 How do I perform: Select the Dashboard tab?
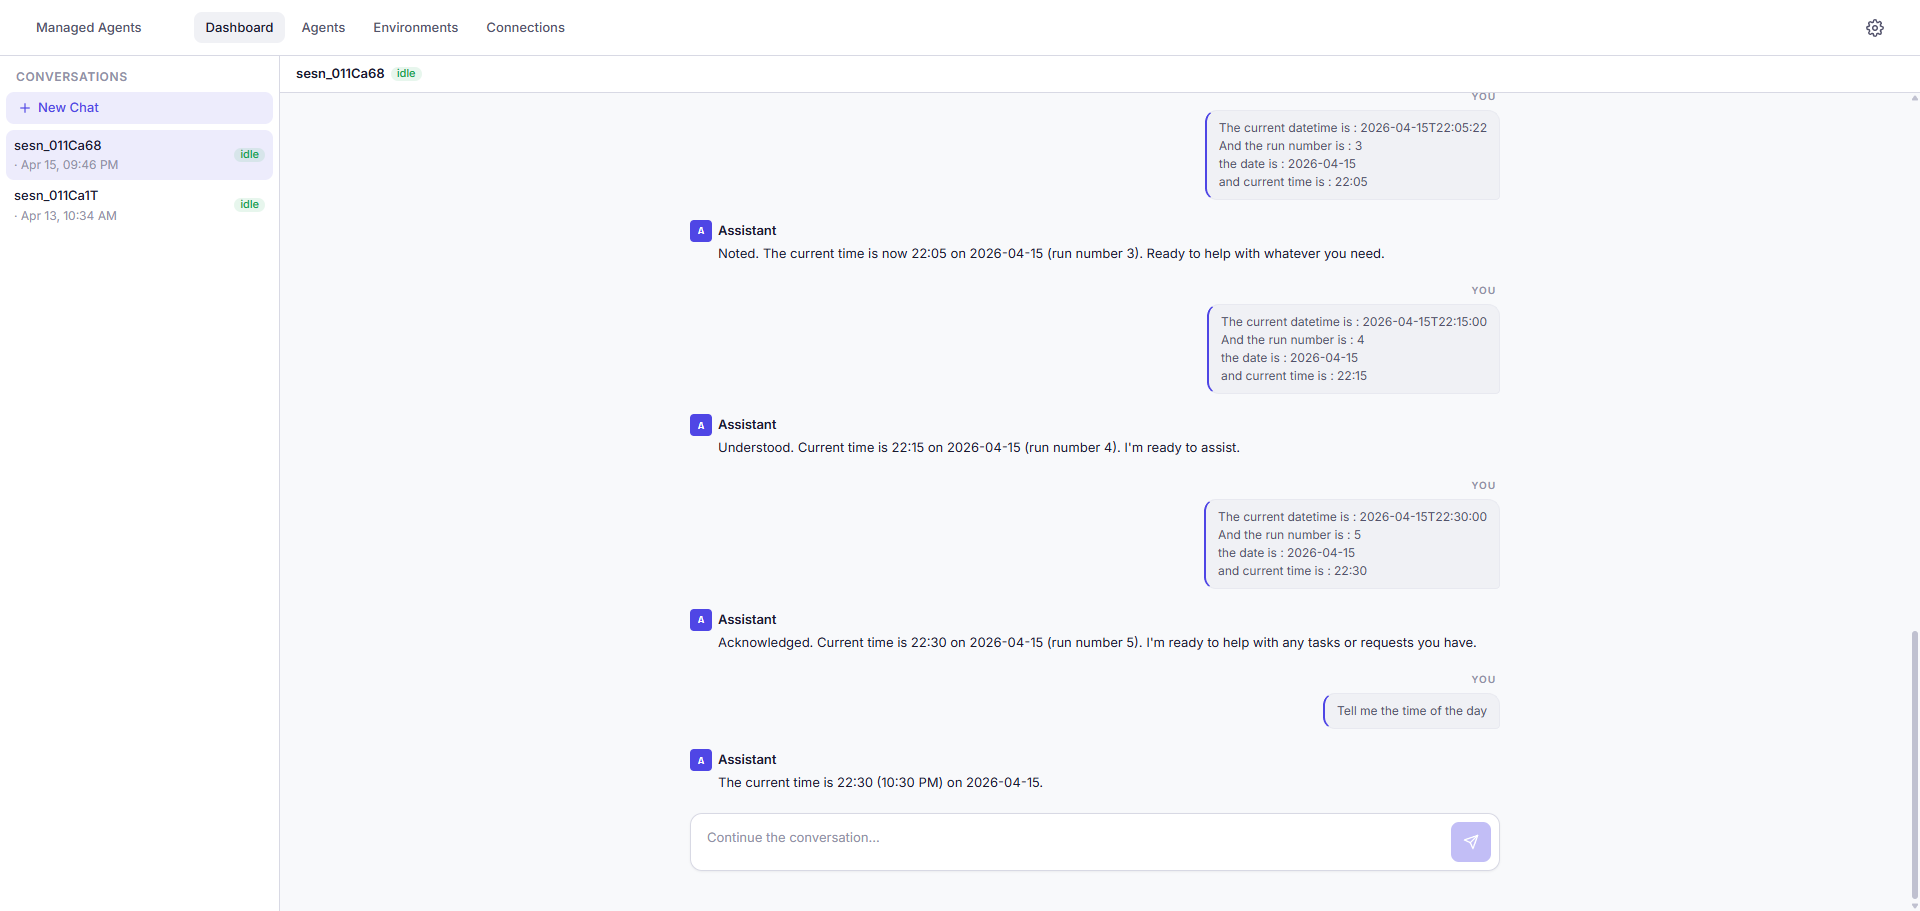(239, 27)
